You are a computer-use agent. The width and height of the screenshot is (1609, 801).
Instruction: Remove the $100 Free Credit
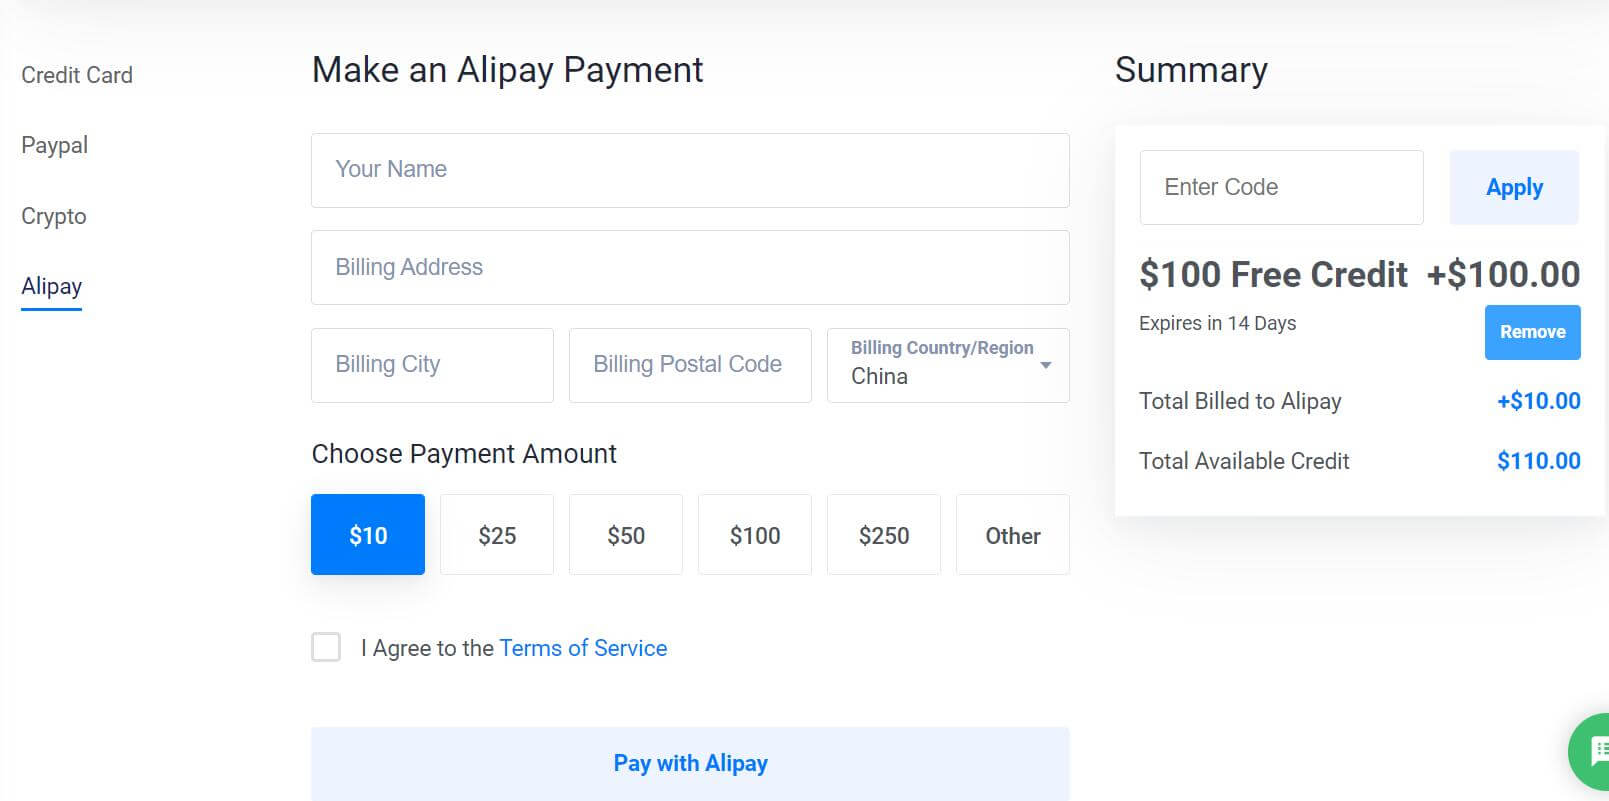point(1532,332)
